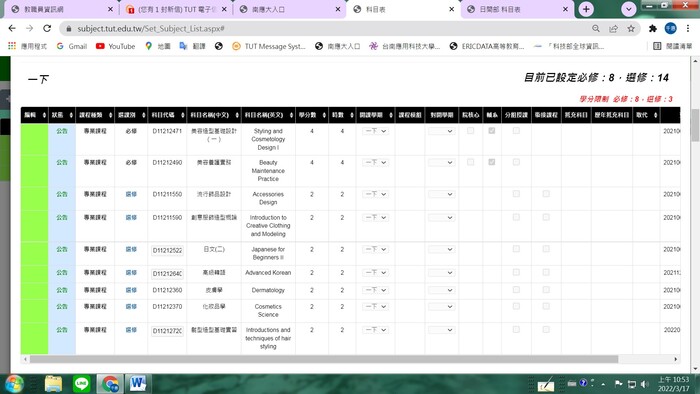This screenshot has height=394, width=700.
Task: Switch to the third browser tab
Action: [x=290, y=9]
